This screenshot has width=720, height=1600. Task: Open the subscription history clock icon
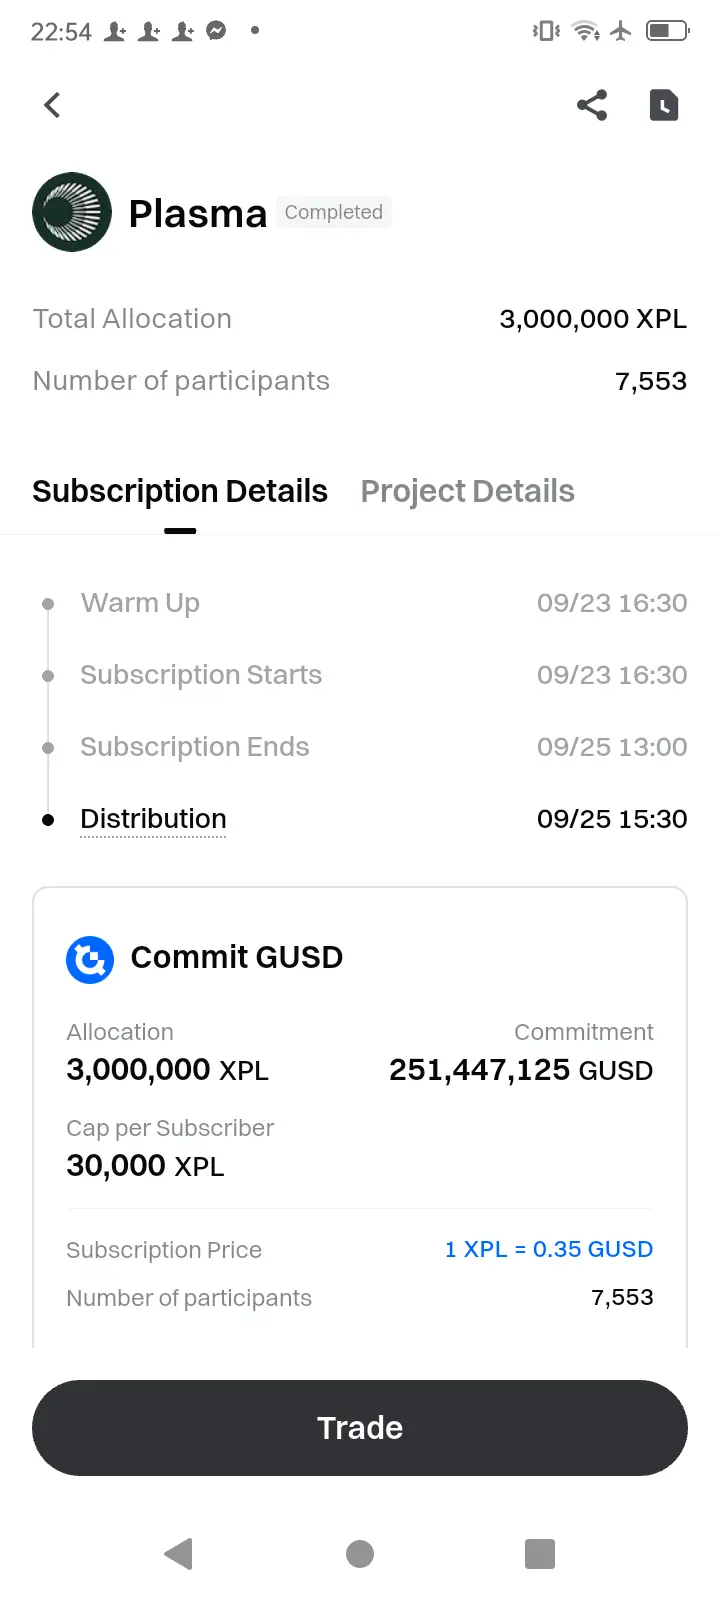pyautogui.click(x=664, y=105)
